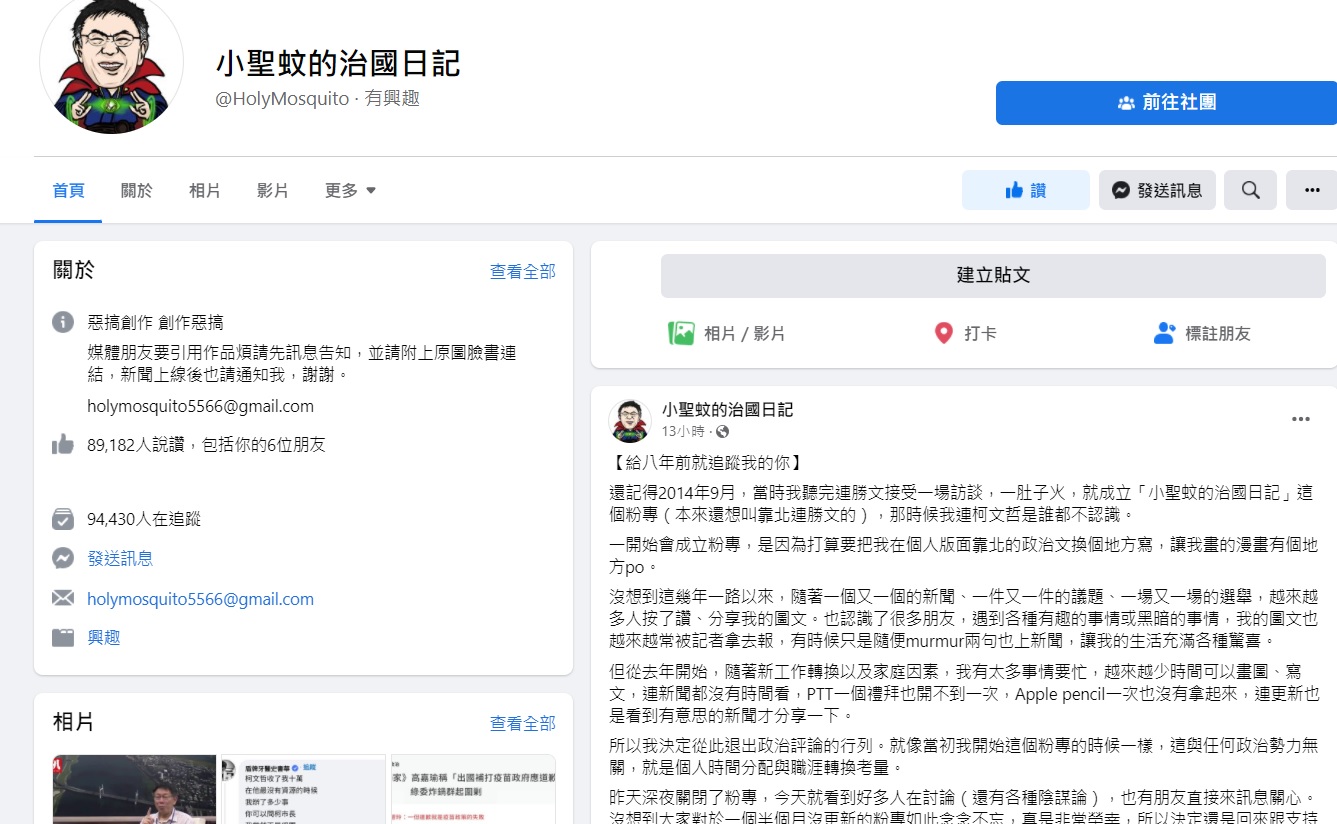The image size is (1337, 824).
Task: Click 查看全部 in the 關於 section
Action: click(x=522, y=272)
